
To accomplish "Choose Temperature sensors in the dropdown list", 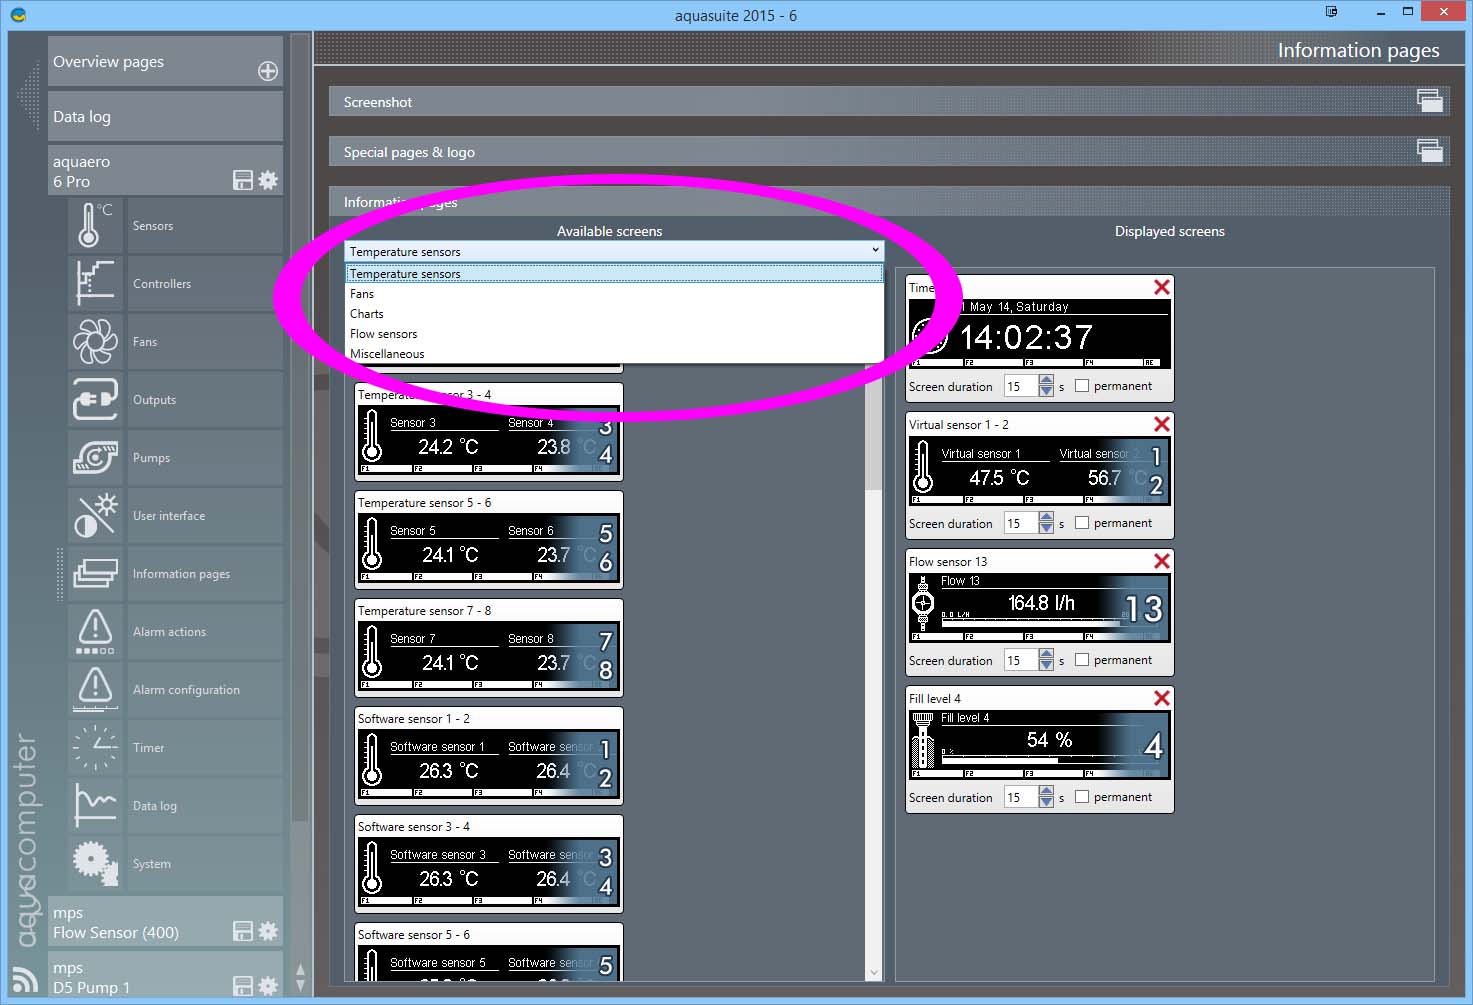I will click(614, 274).
